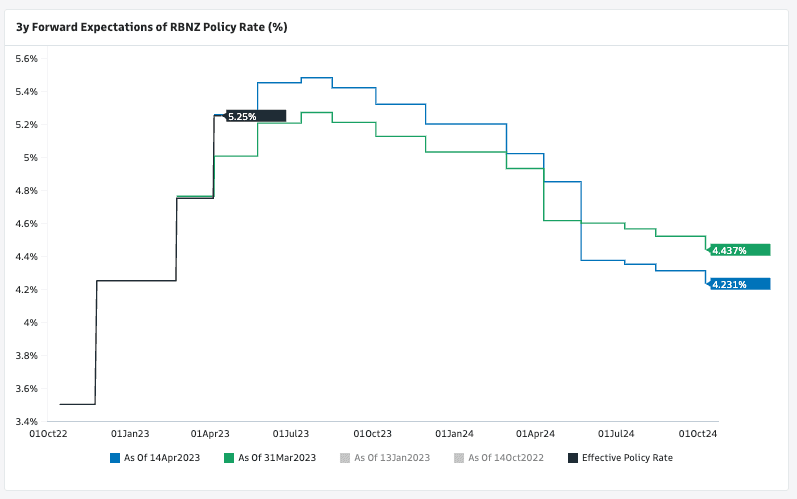Click the blue As Of 14Apr2023 legend swatch
Image resolution: width=797 pixels, height=499 pixels.
(115, 458)
